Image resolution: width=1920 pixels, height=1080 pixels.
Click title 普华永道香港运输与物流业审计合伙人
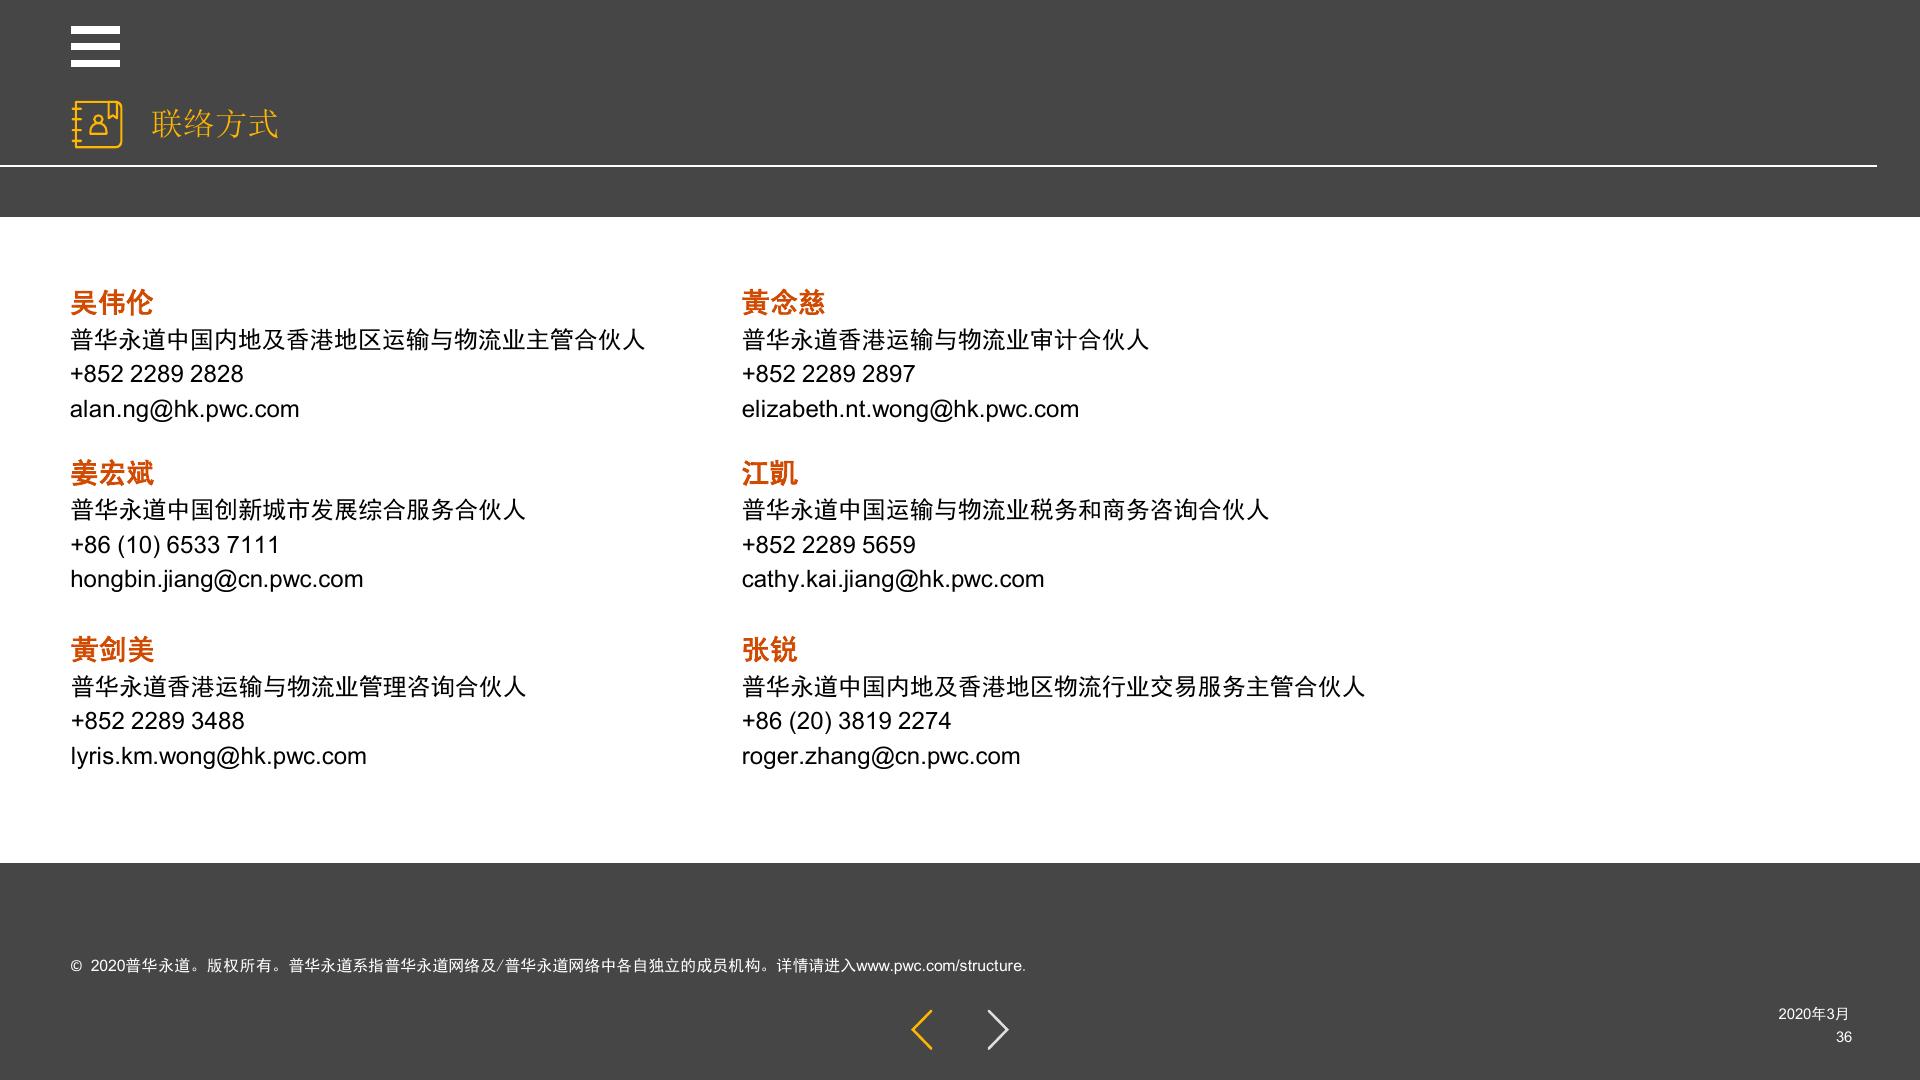point(945,340)
